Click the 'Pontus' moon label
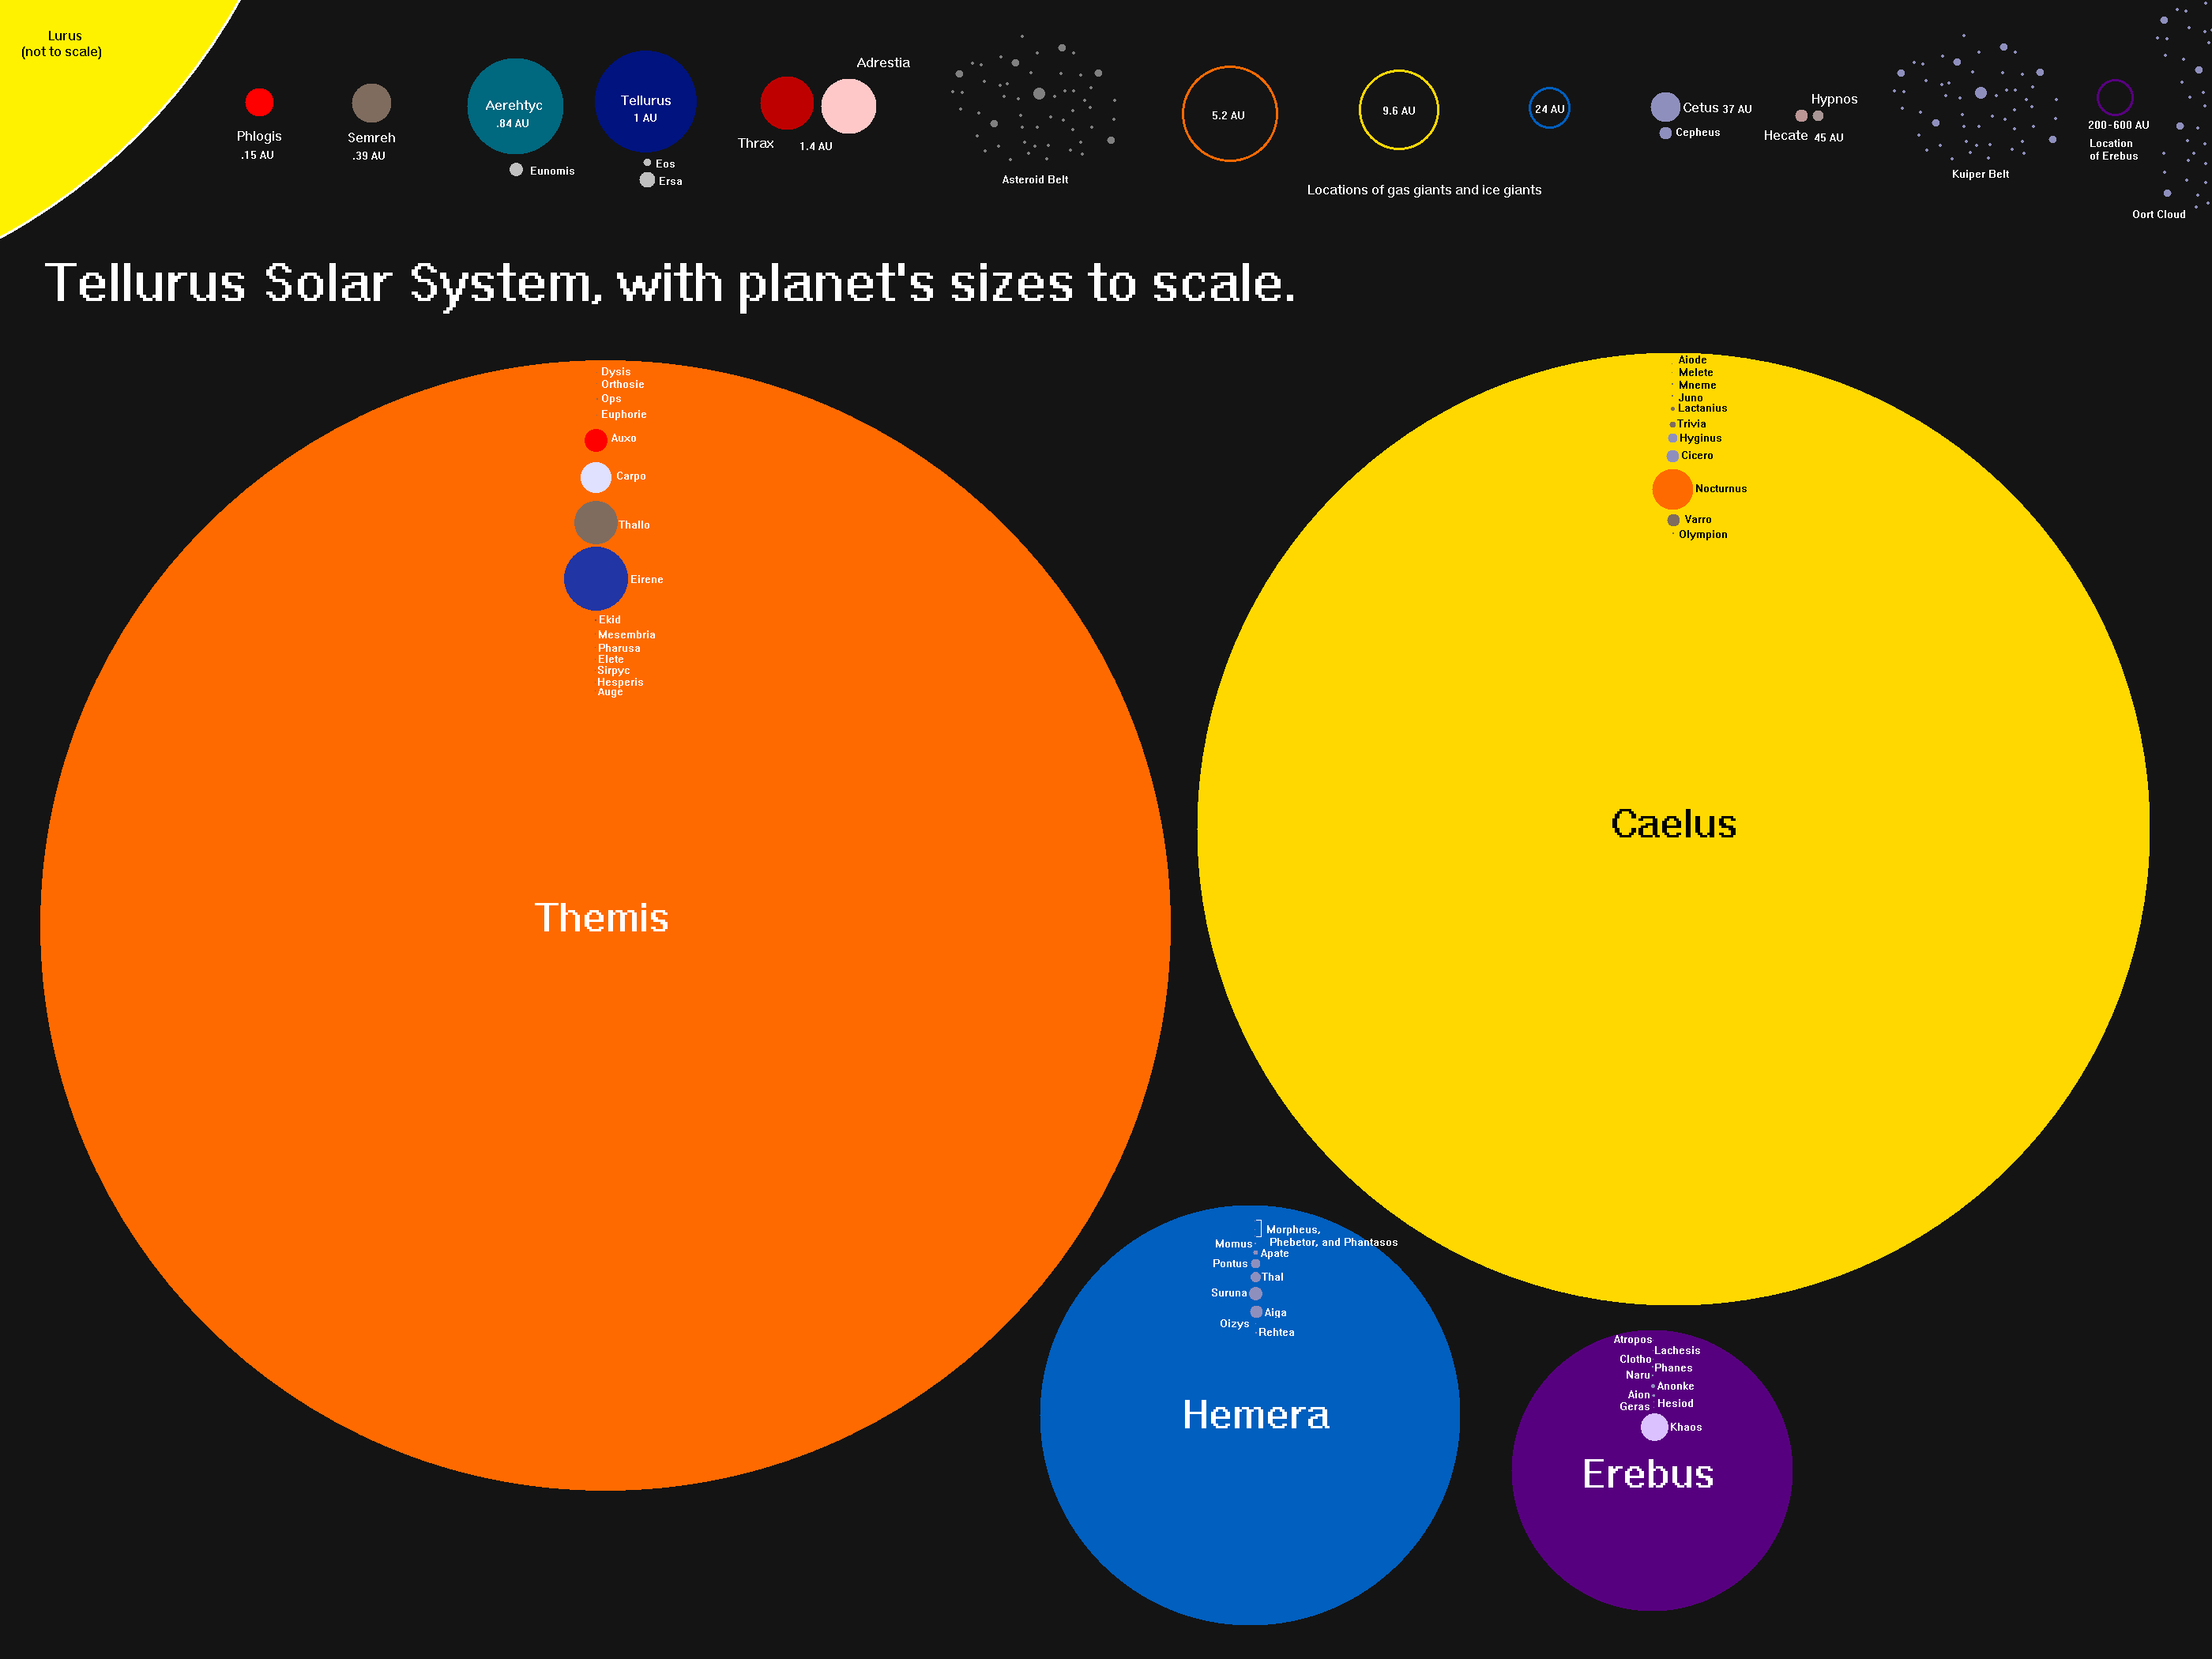This screenshot has height=1659, width=2212. pos(1230,1264)
